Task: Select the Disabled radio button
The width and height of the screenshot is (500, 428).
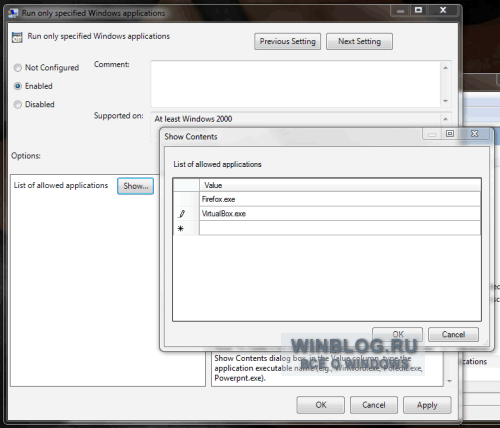Action: [x=18, y=104]
